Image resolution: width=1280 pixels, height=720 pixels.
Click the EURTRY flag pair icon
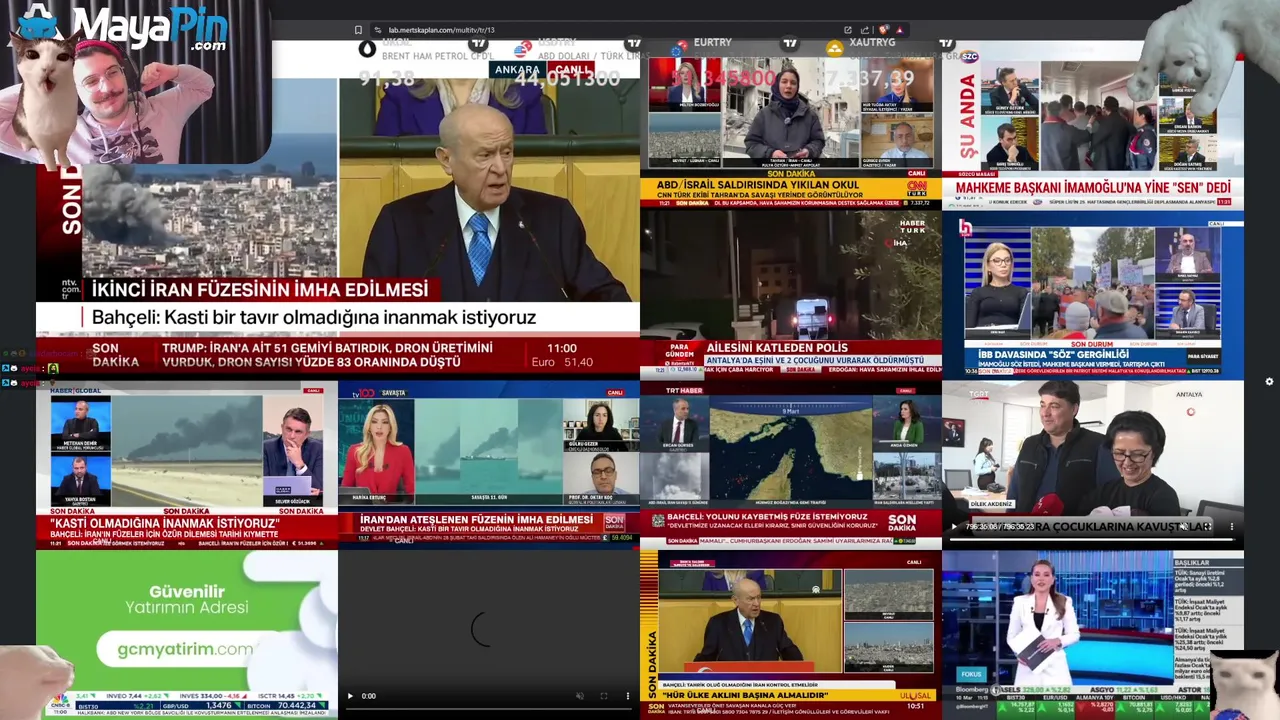pos(679,47)
